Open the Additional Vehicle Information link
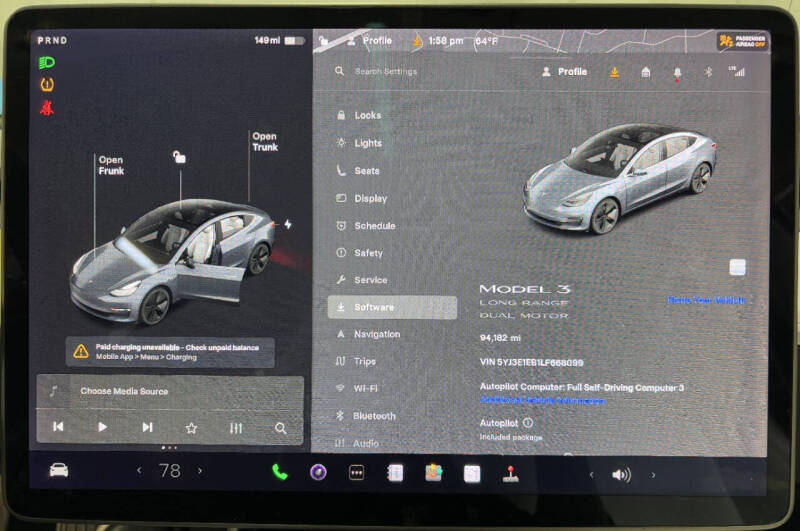800x531 pixels. (x=542, y=400)
